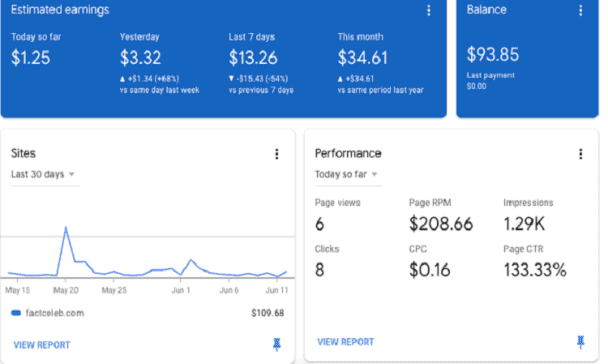Click the Balance card title
The image size is (608, 364).
(487, 10)
